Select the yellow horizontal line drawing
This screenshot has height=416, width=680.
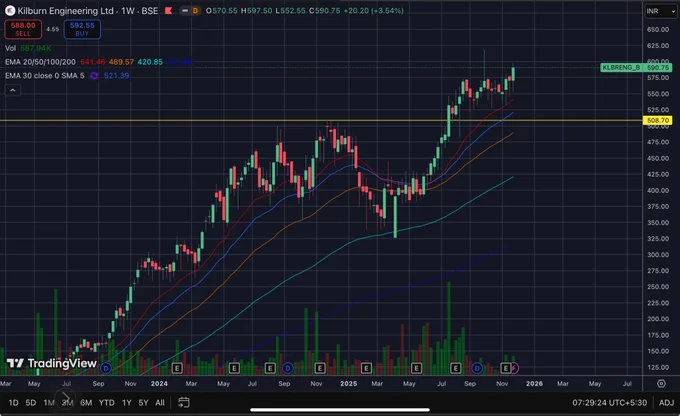click(x=321, y=121)
